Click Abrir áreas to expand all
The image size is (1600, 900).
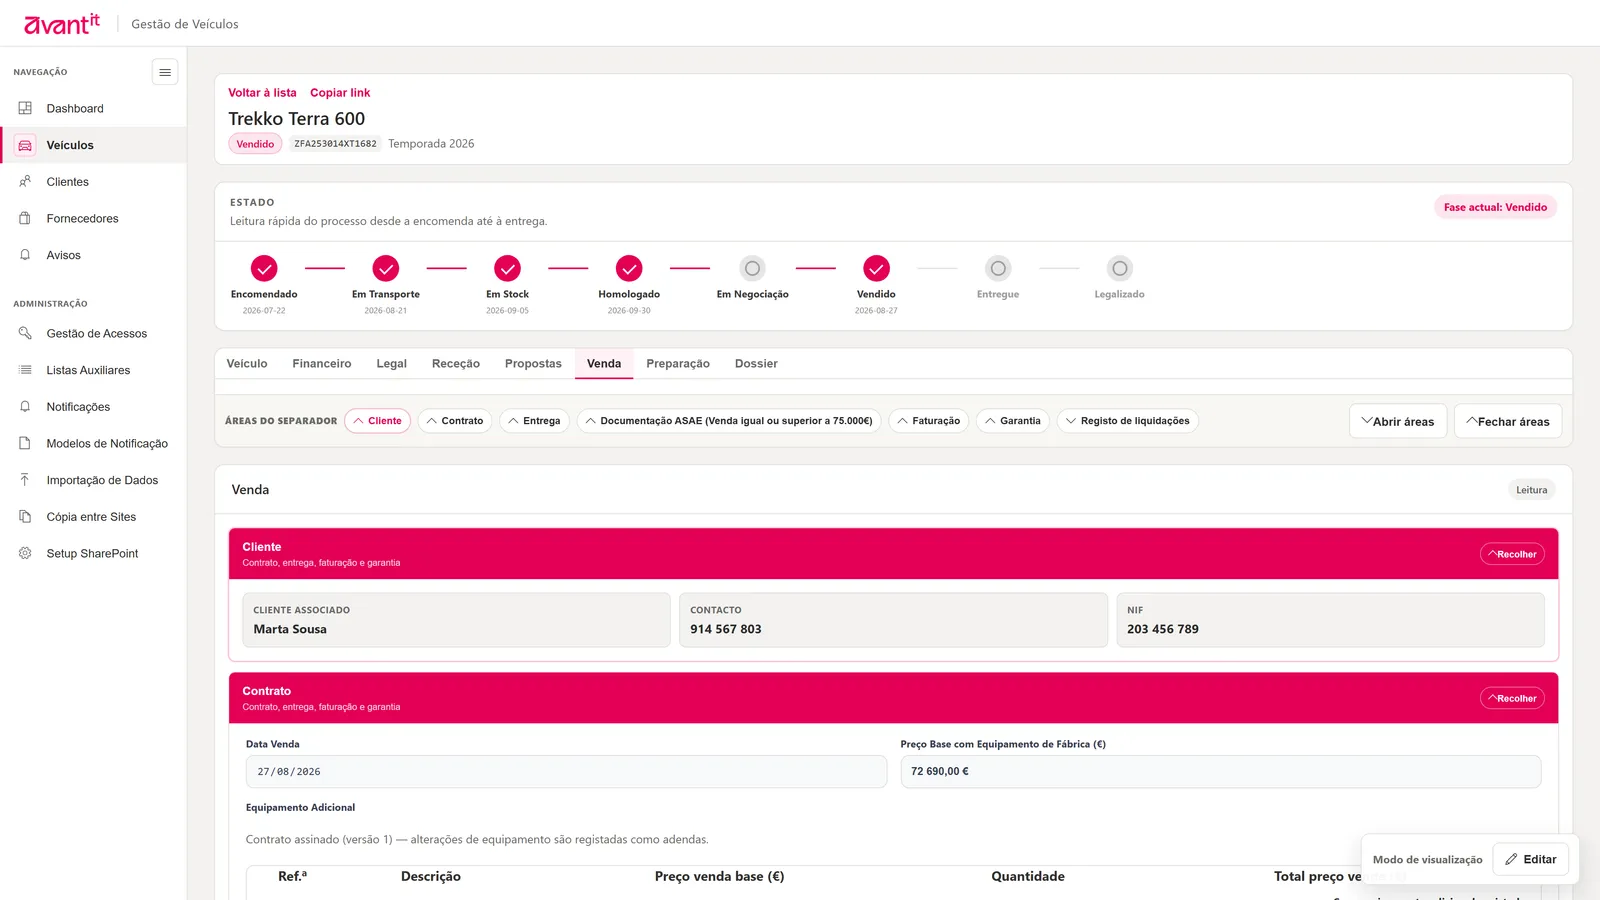(x=1398, y=421)
